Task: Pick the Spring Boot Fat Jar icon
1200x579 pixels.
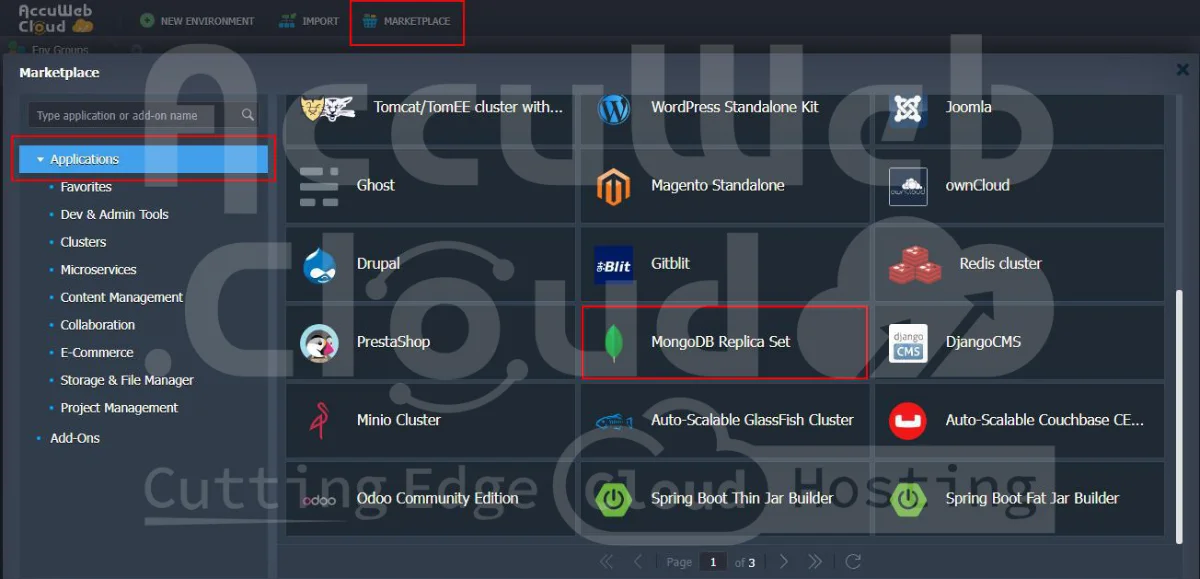Action: tap(908, 498)
